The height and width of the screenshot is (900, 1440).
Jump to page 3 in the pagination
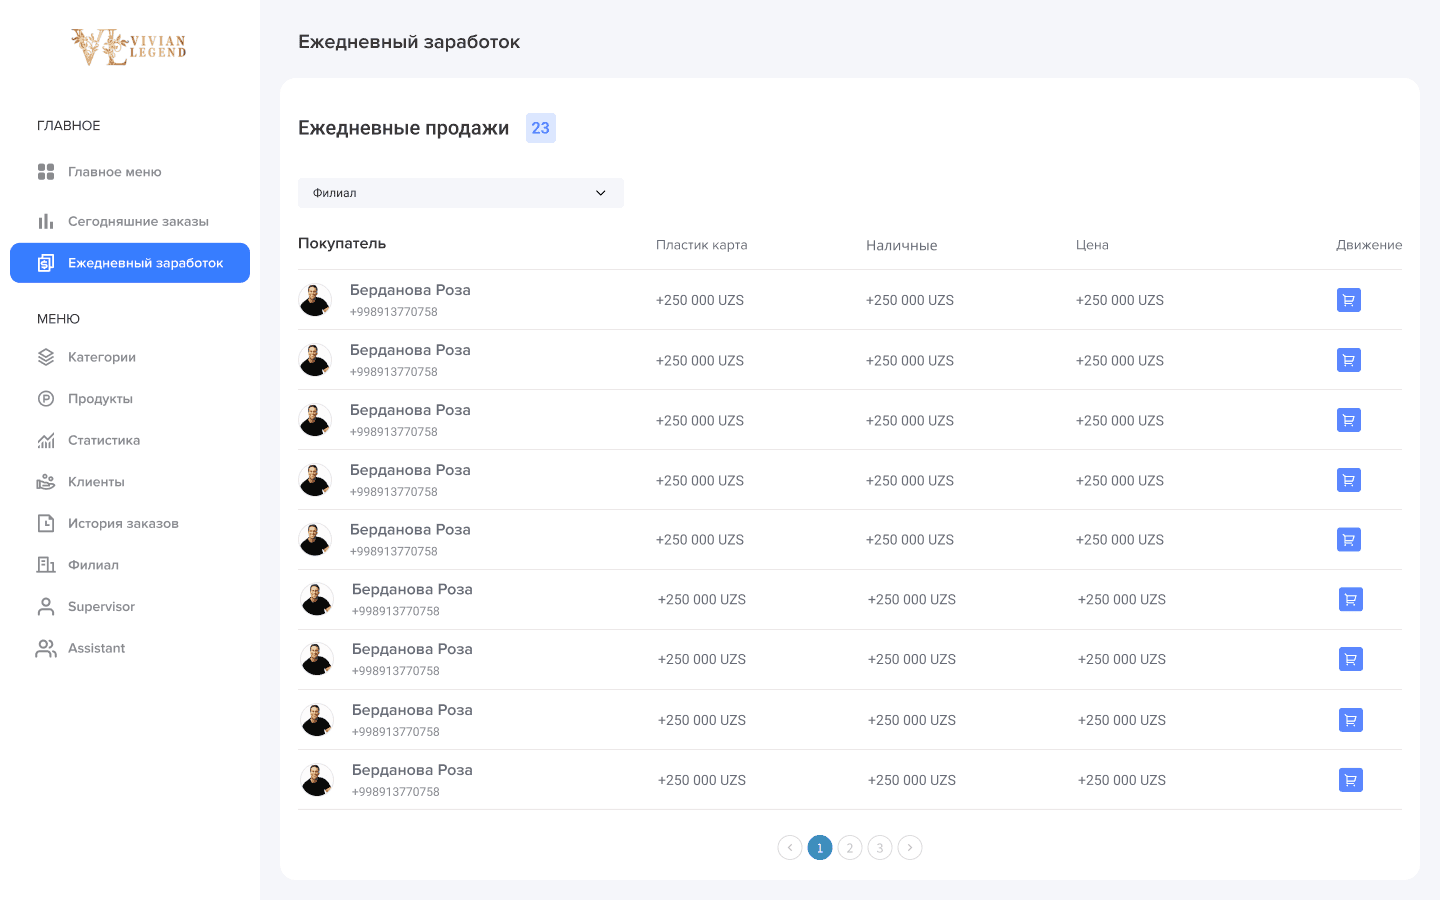(880, 848)
